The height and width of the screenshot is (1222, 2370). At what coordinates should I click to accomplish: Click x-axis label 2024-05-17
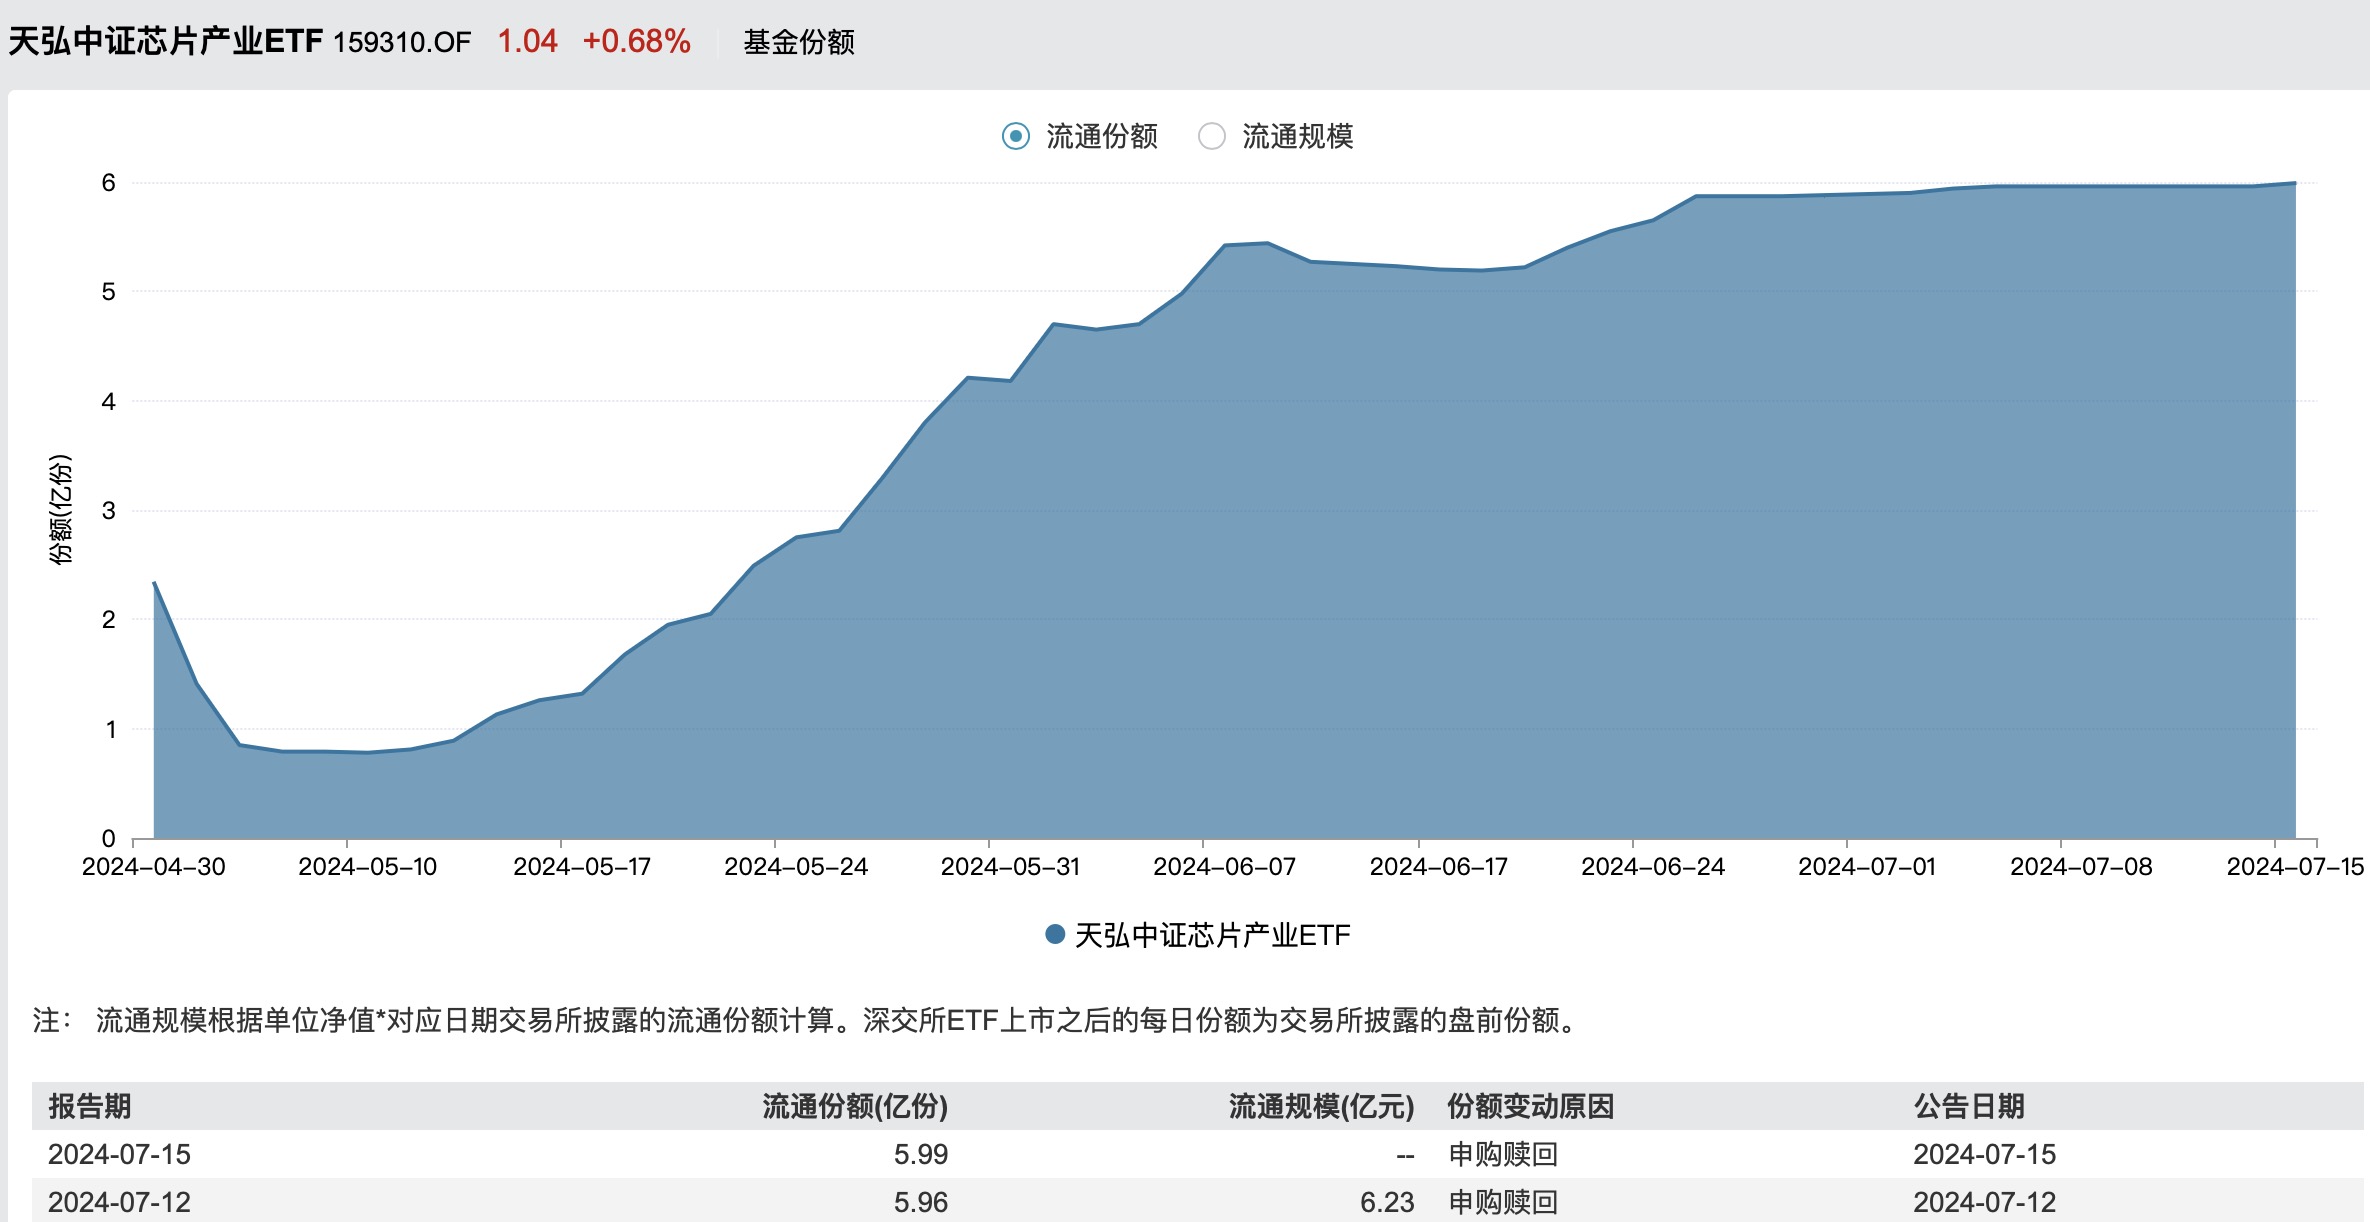582,867
